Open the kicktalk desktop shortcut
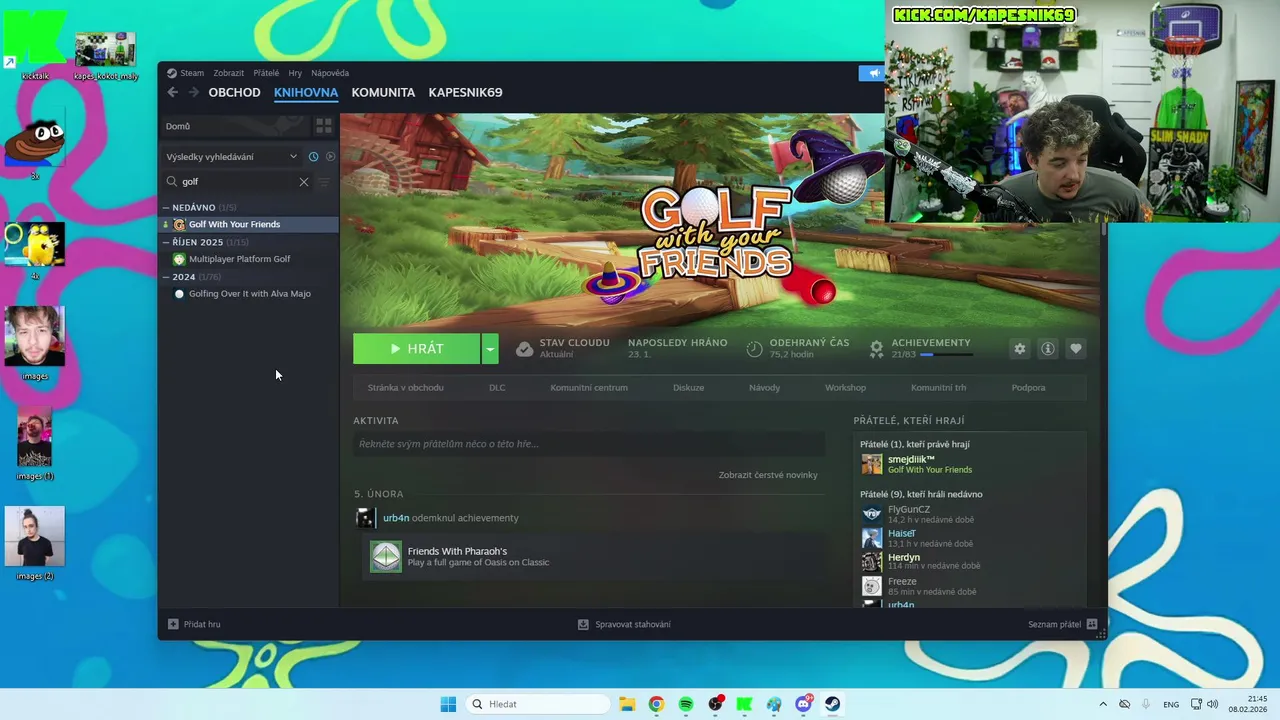This screenshot has height=720, width=1280. (x=35, y=45)
